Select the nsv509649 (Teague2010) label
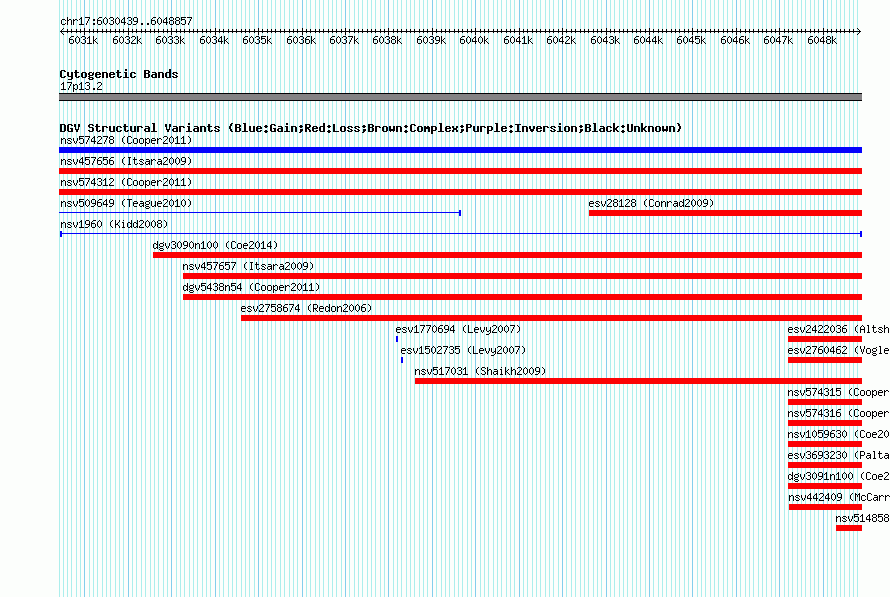Image resolution: width=890 pixels, height=597 pixels. [126, 203]
